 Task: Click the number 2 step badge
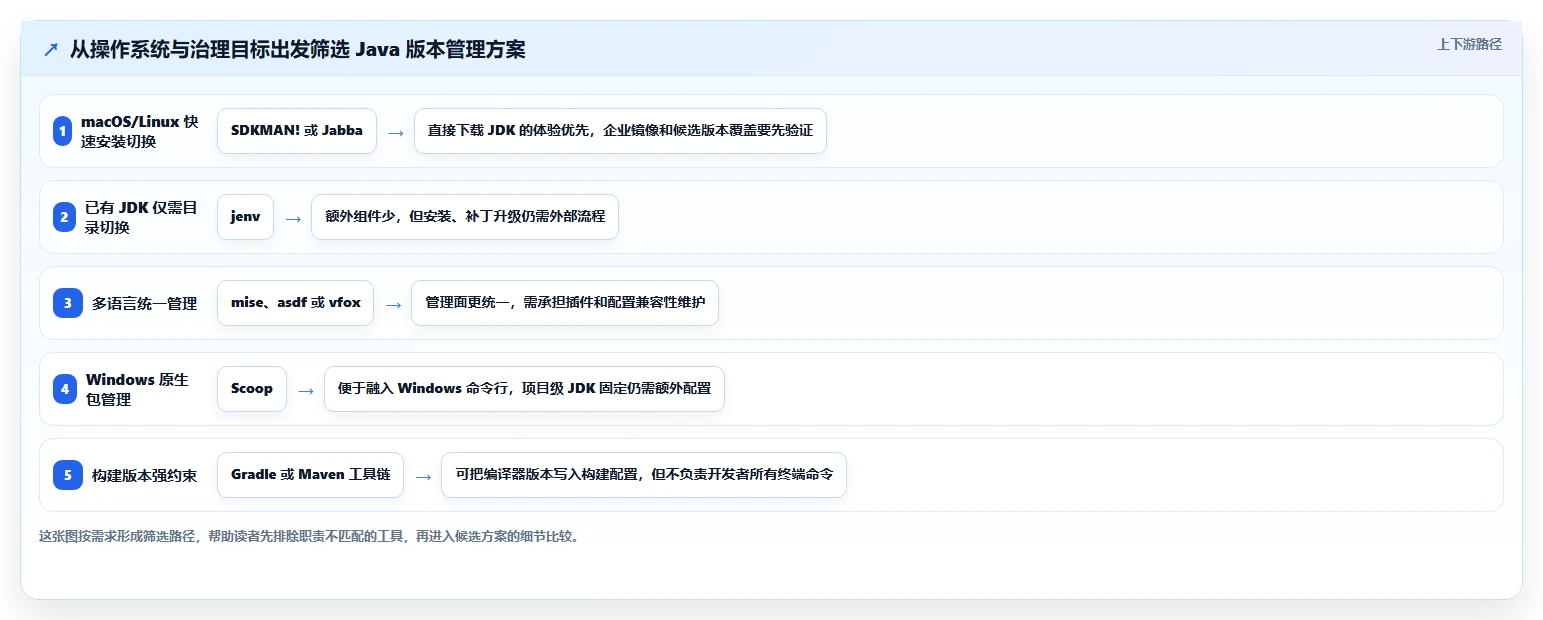click(x=64, y=217)
